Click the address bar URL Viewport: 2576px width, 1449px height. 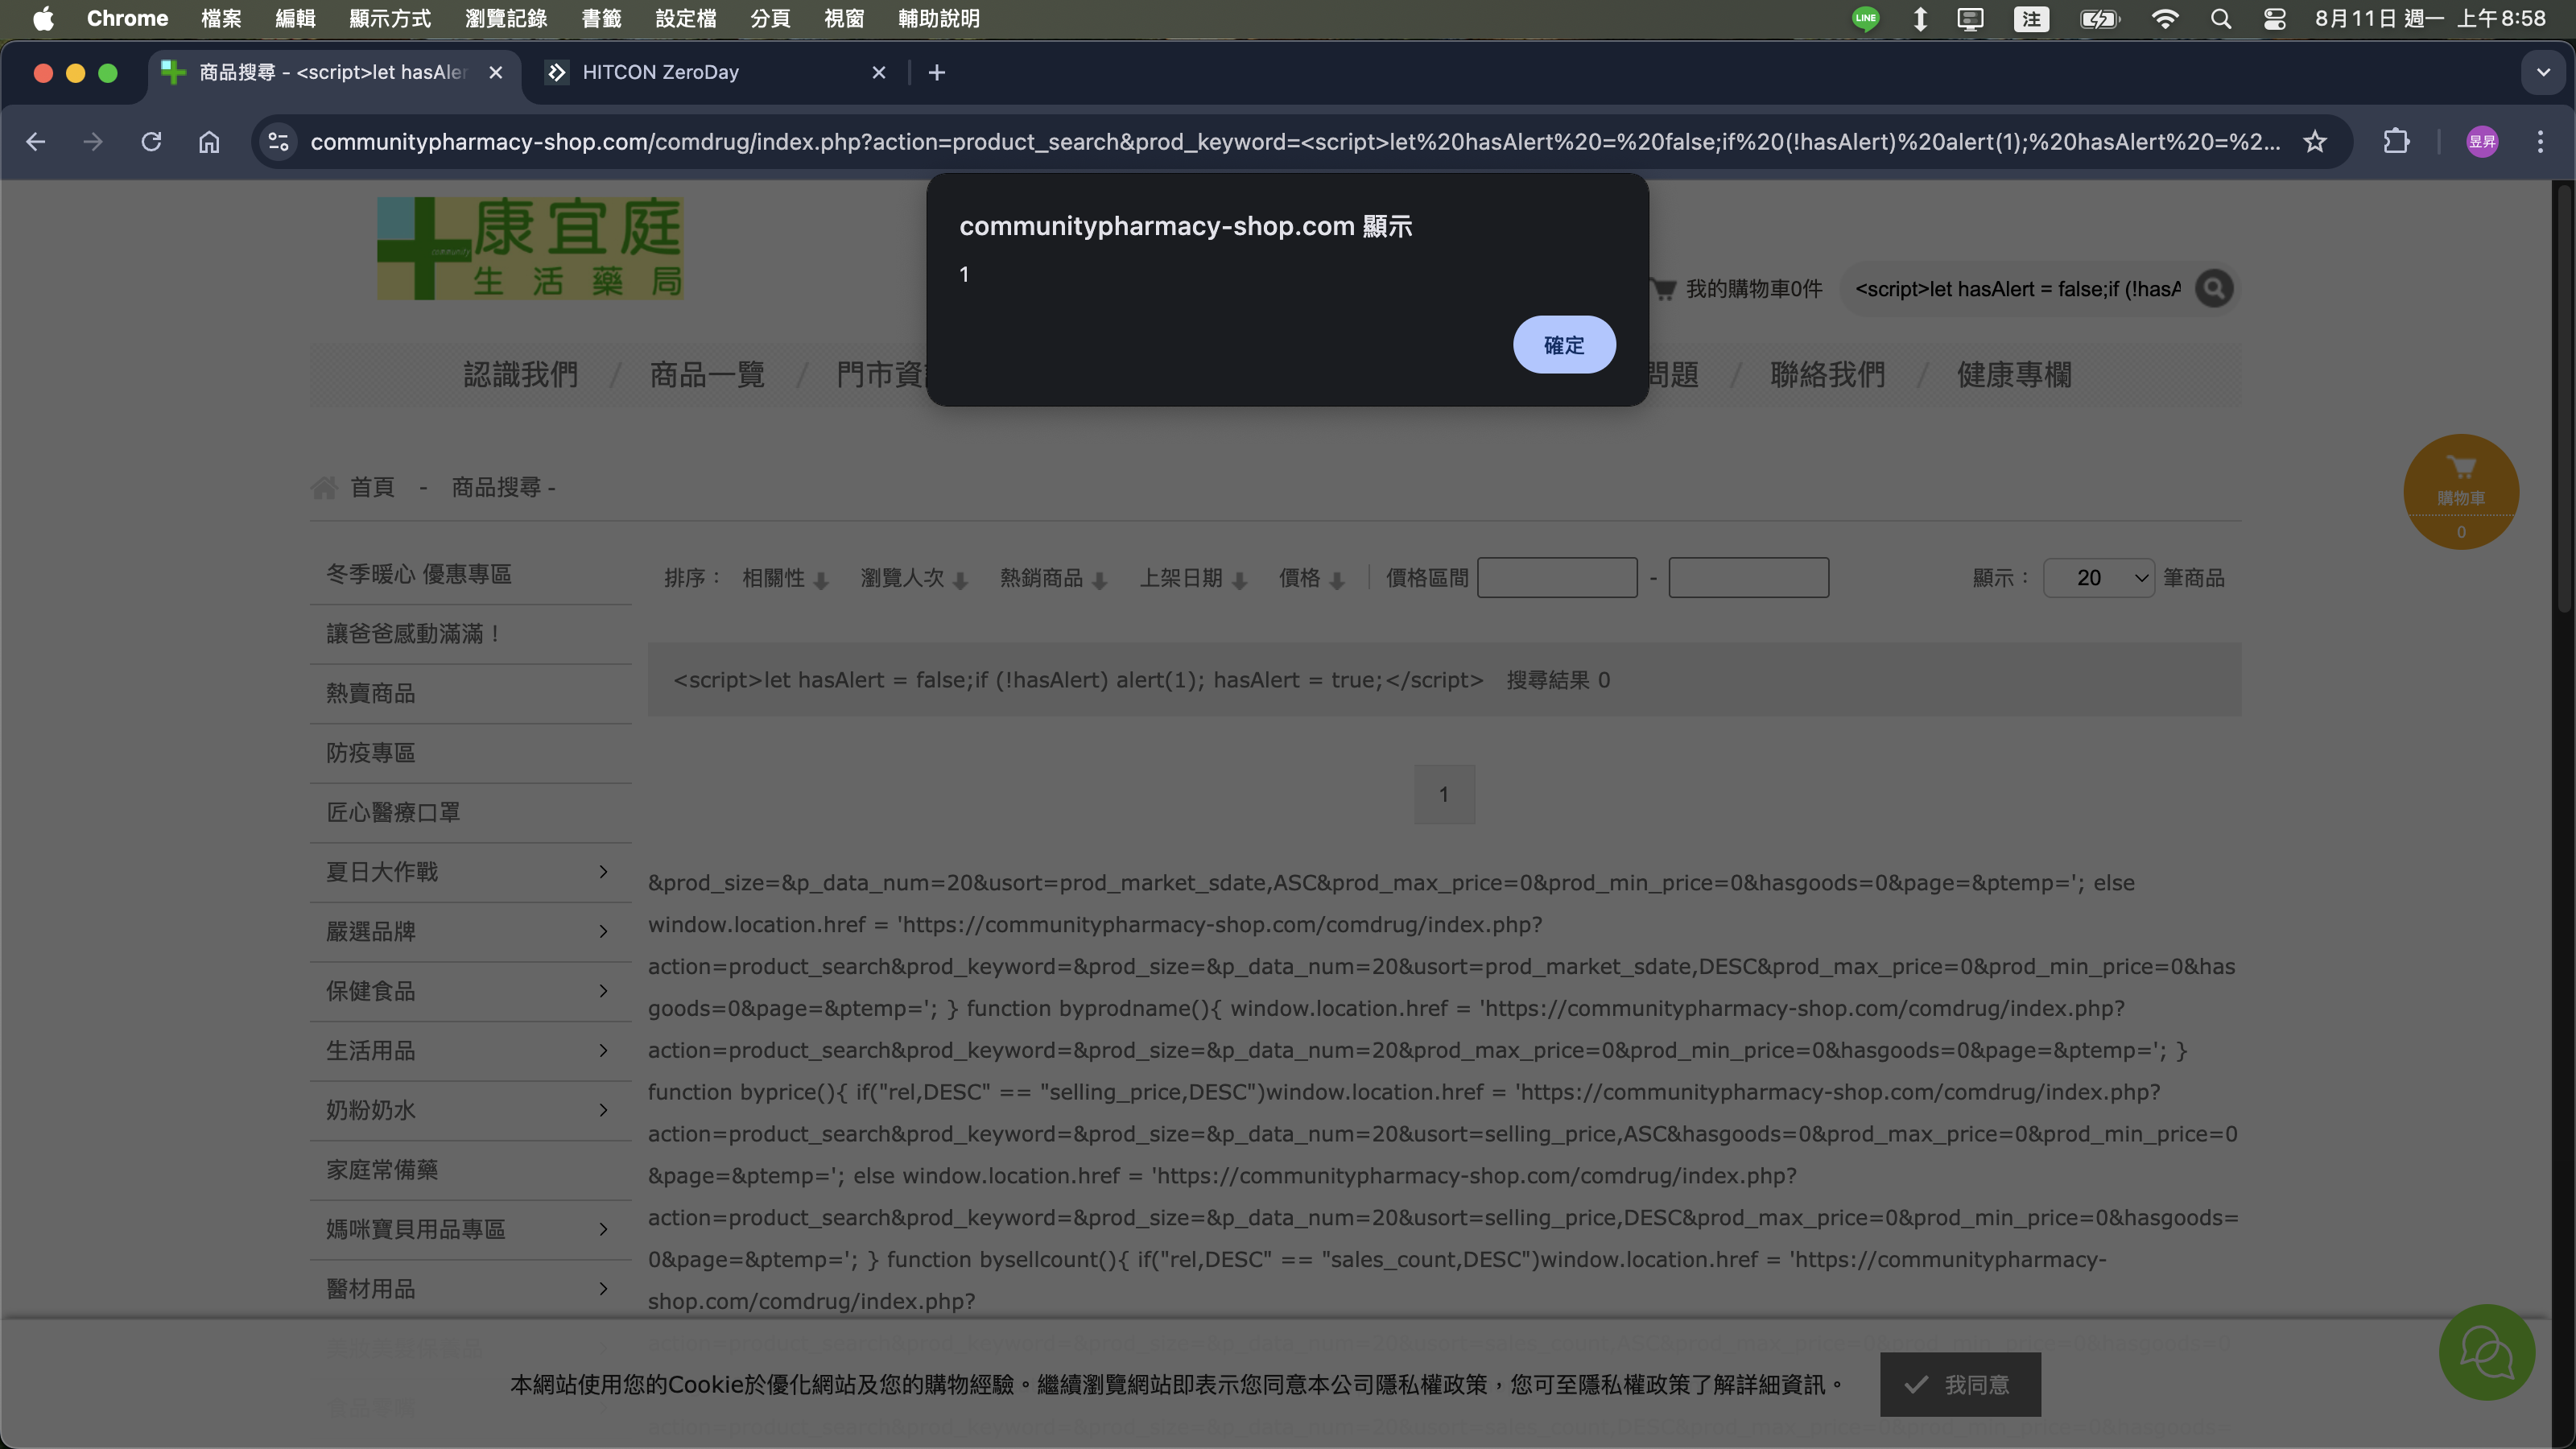pos(1295,142)
